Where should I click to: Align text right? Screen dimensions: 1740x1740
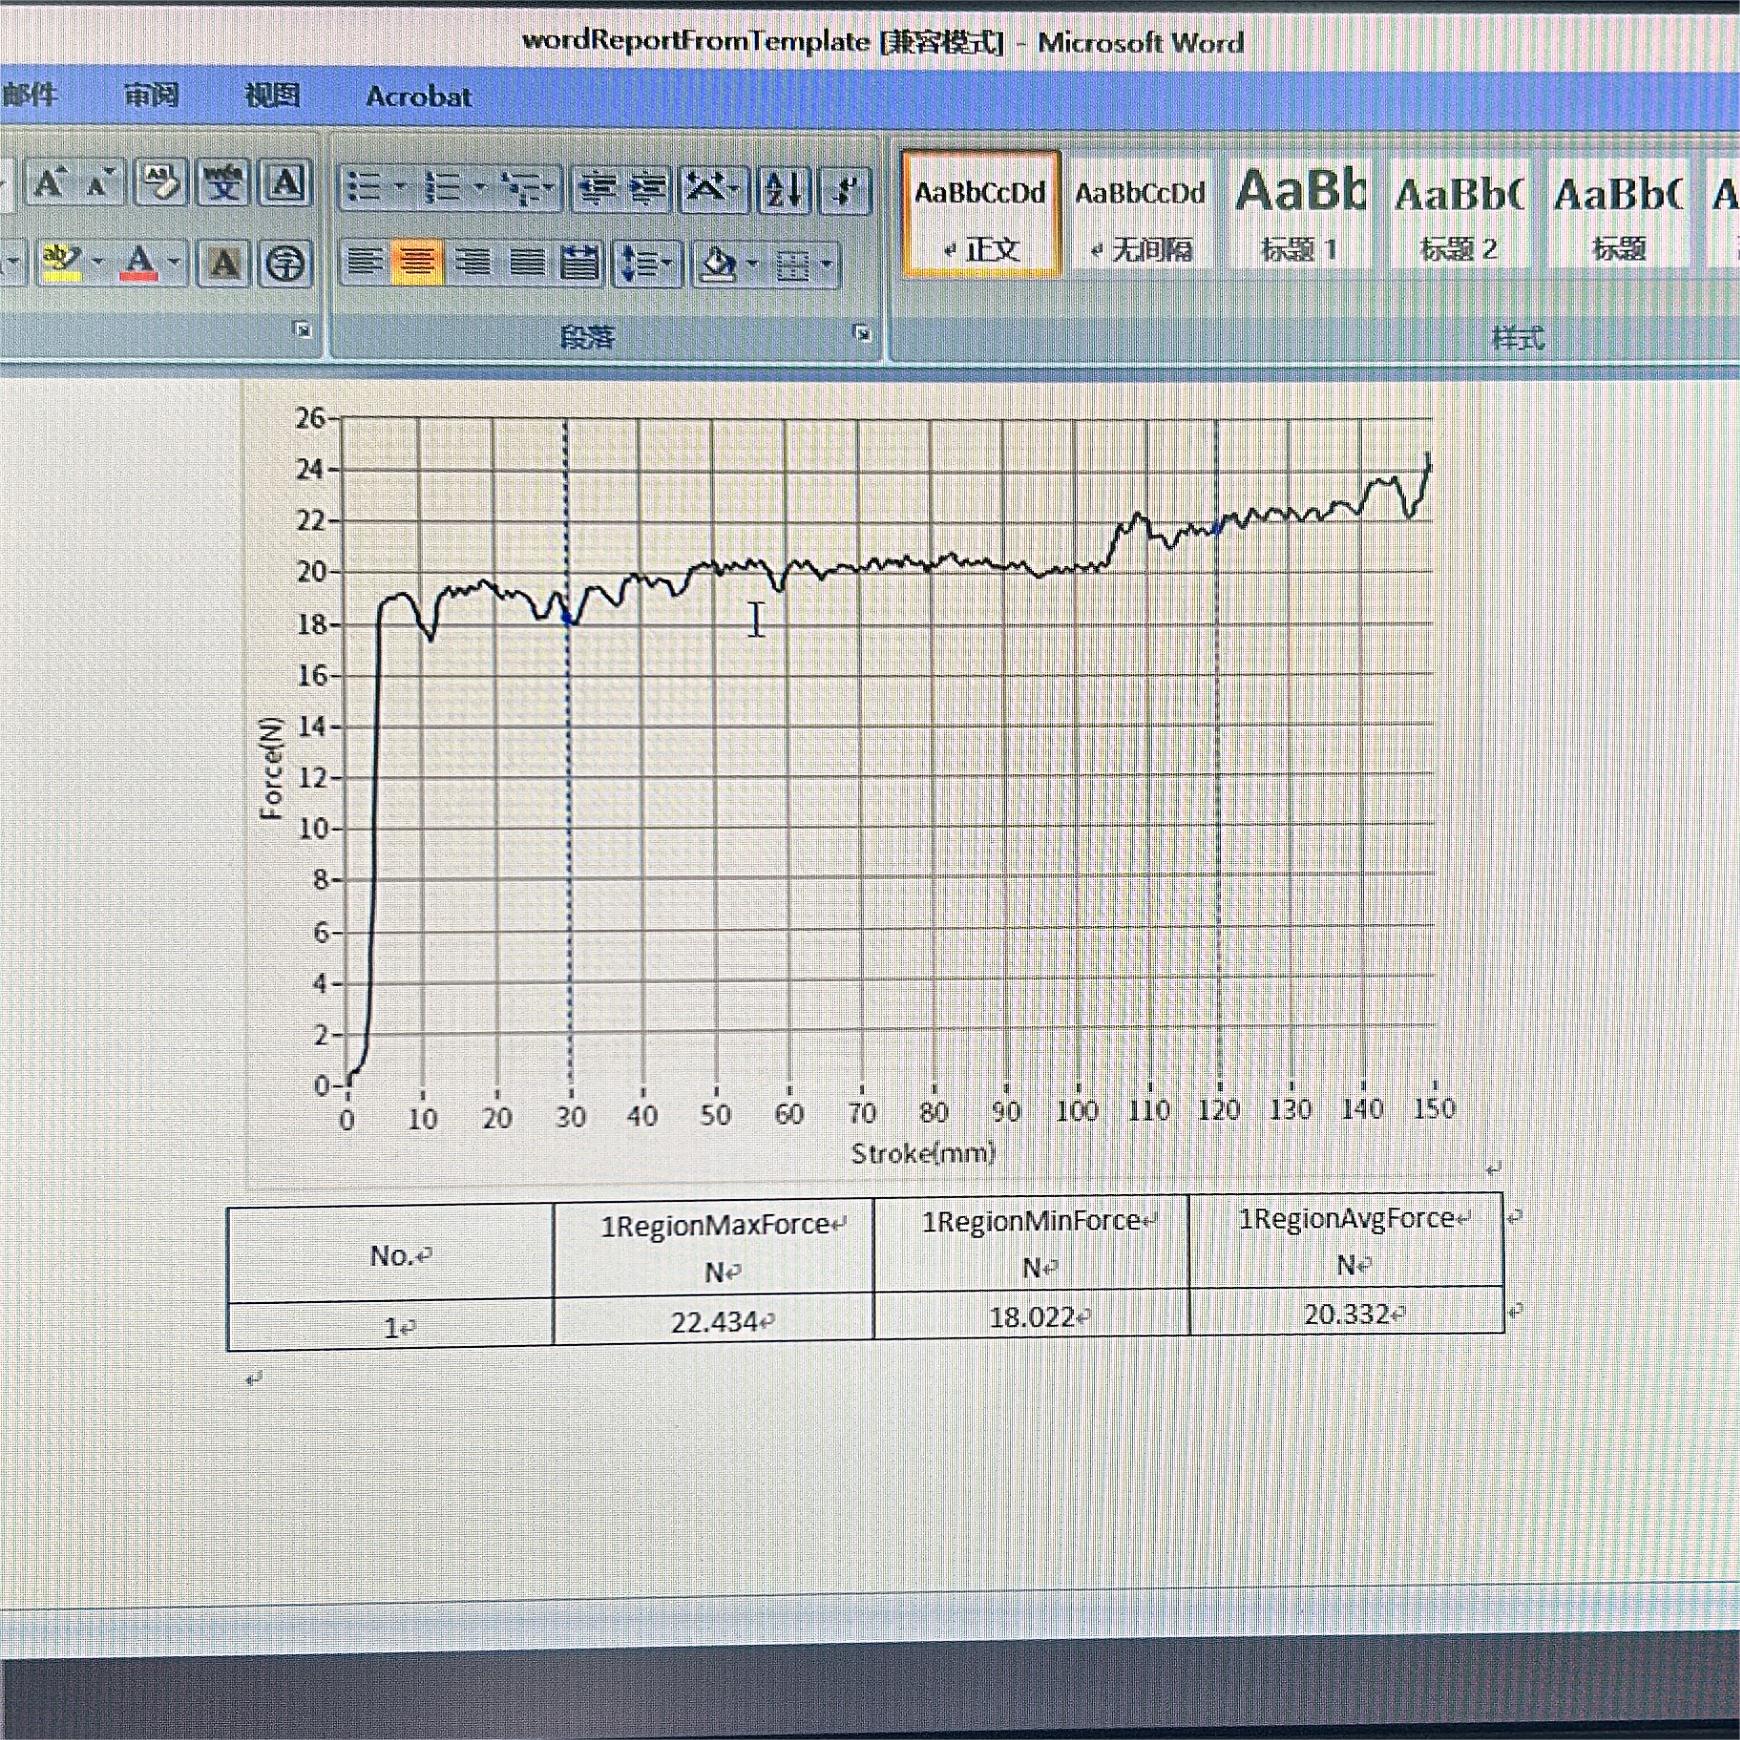(473, 264)
